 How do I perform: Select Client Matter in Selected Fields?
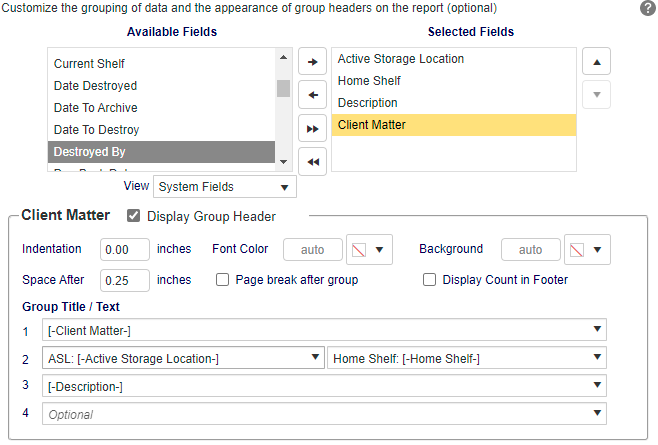click(454, 125)
